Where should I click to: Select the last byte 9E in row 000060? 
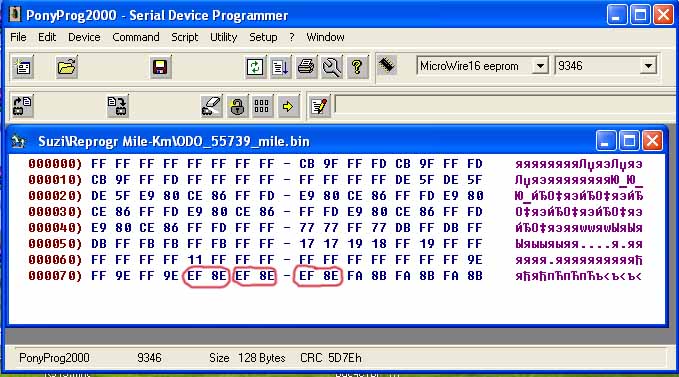[475, 260]
